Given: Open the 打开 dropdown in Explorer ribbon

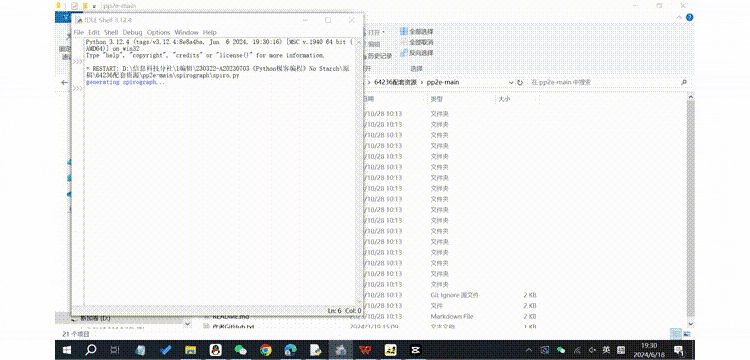Looking at the screenshot, I should (x=376, y=33).
